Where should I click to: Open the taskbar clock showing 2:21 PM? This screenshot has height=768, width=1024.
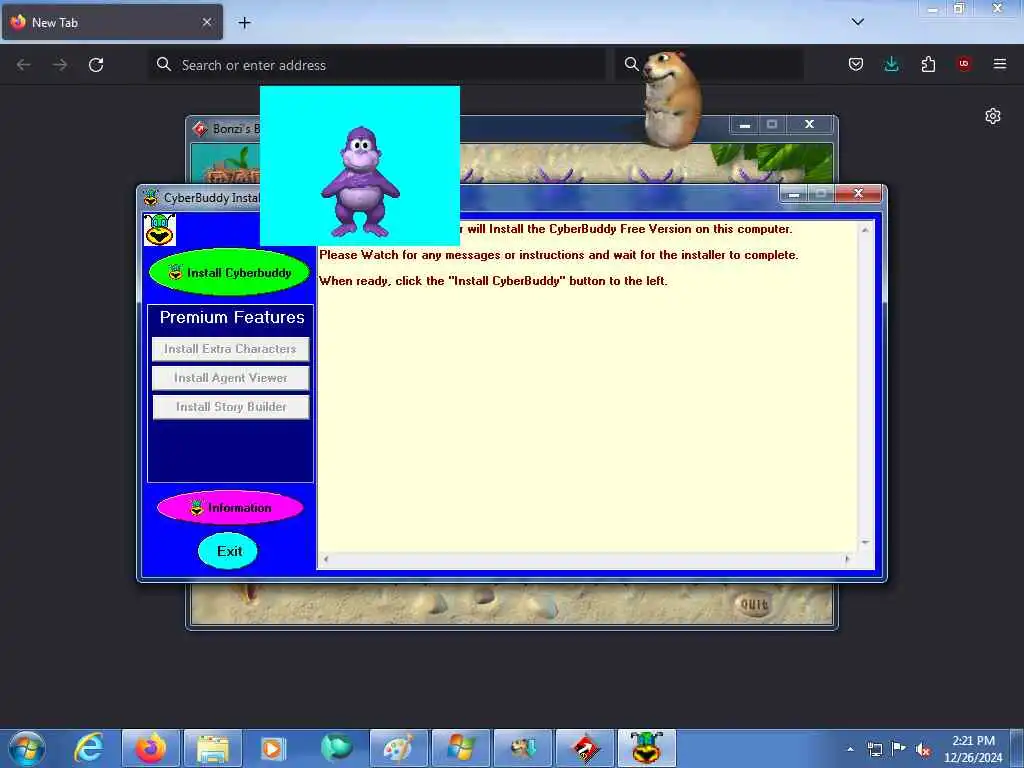[x=973, y=749]
